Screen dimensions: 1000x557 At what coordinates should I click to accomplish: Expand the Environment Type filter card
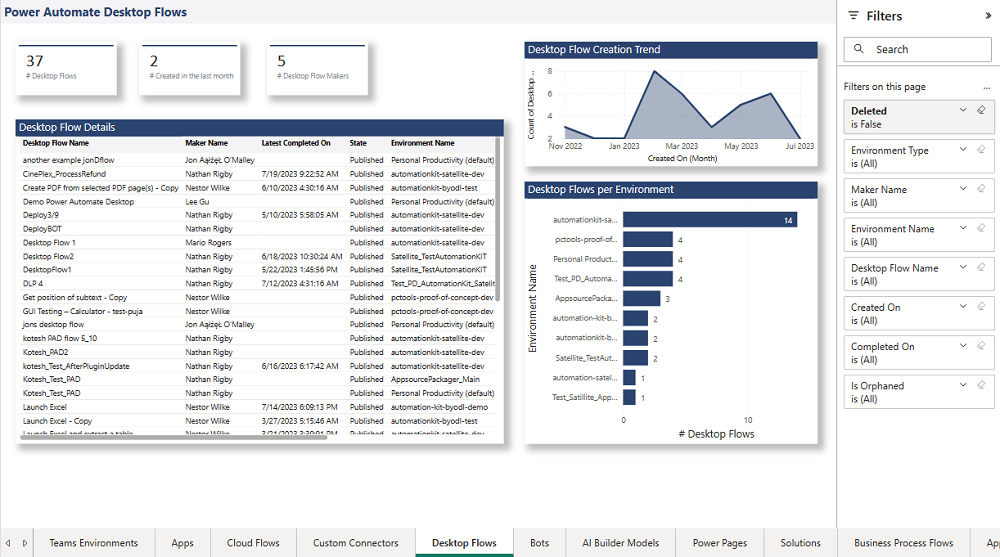tap(963, 150)
